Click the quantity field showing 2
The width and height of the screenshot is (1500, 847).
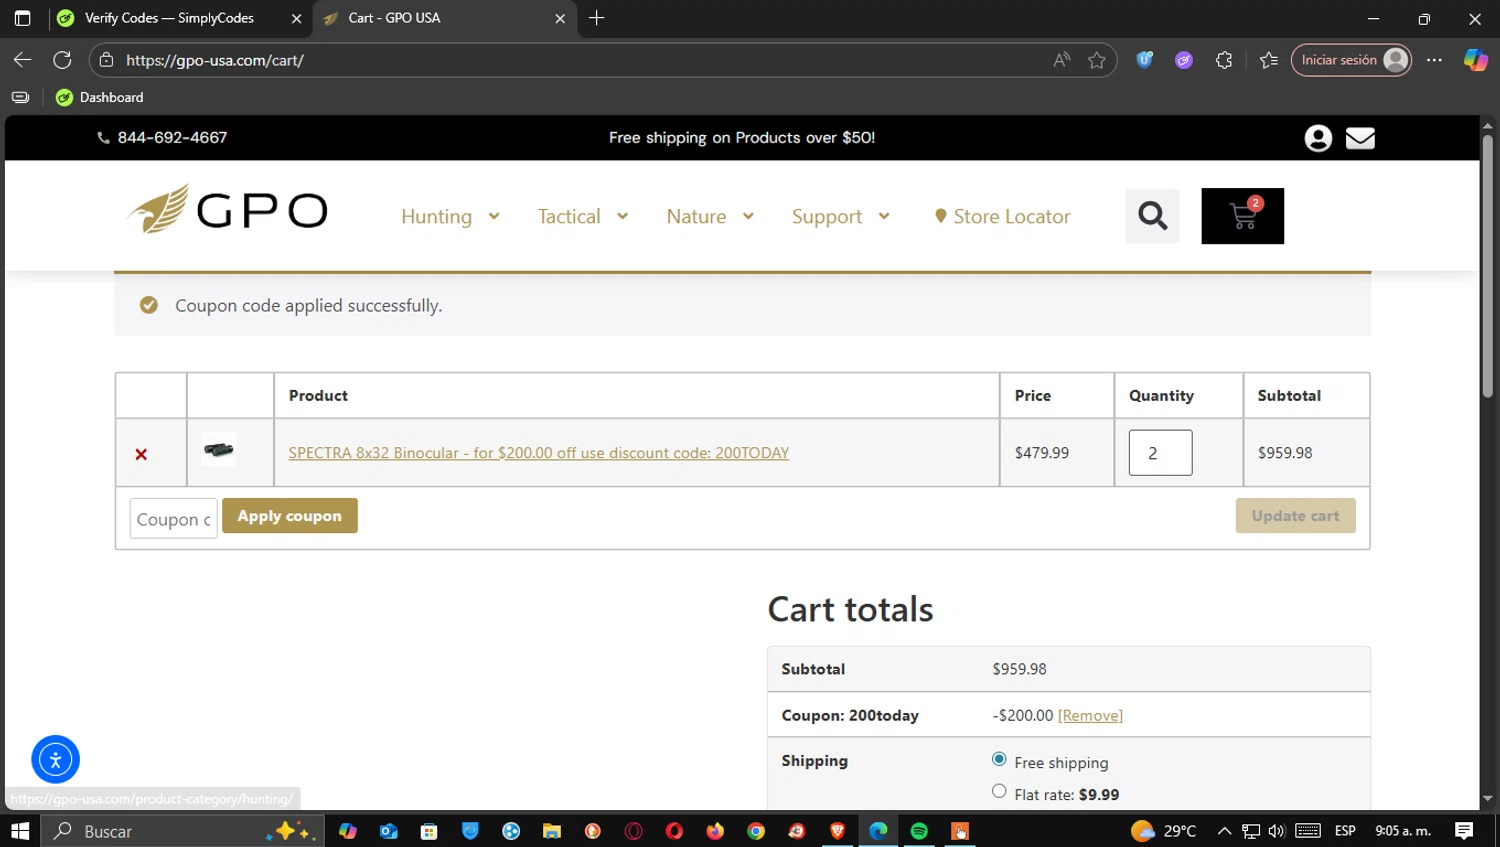pos(1160,453)
